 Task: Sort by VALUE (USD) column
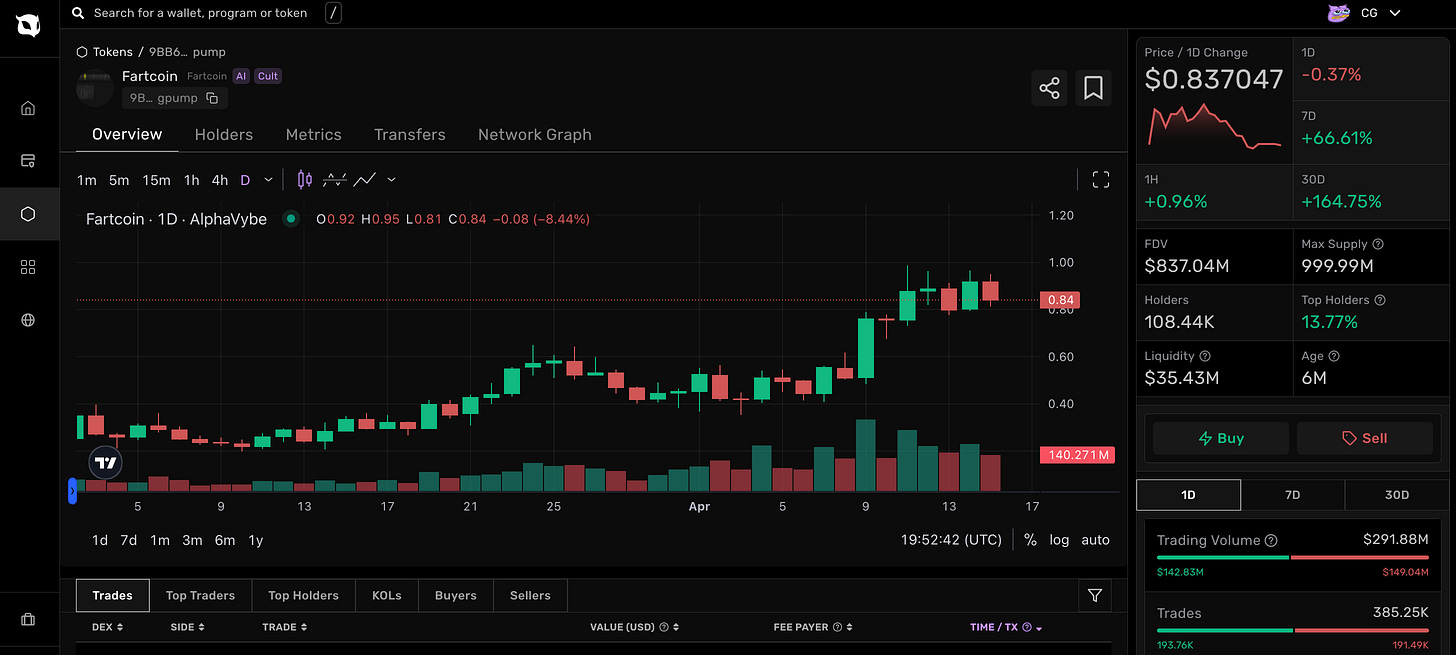[x=635, y=627]
